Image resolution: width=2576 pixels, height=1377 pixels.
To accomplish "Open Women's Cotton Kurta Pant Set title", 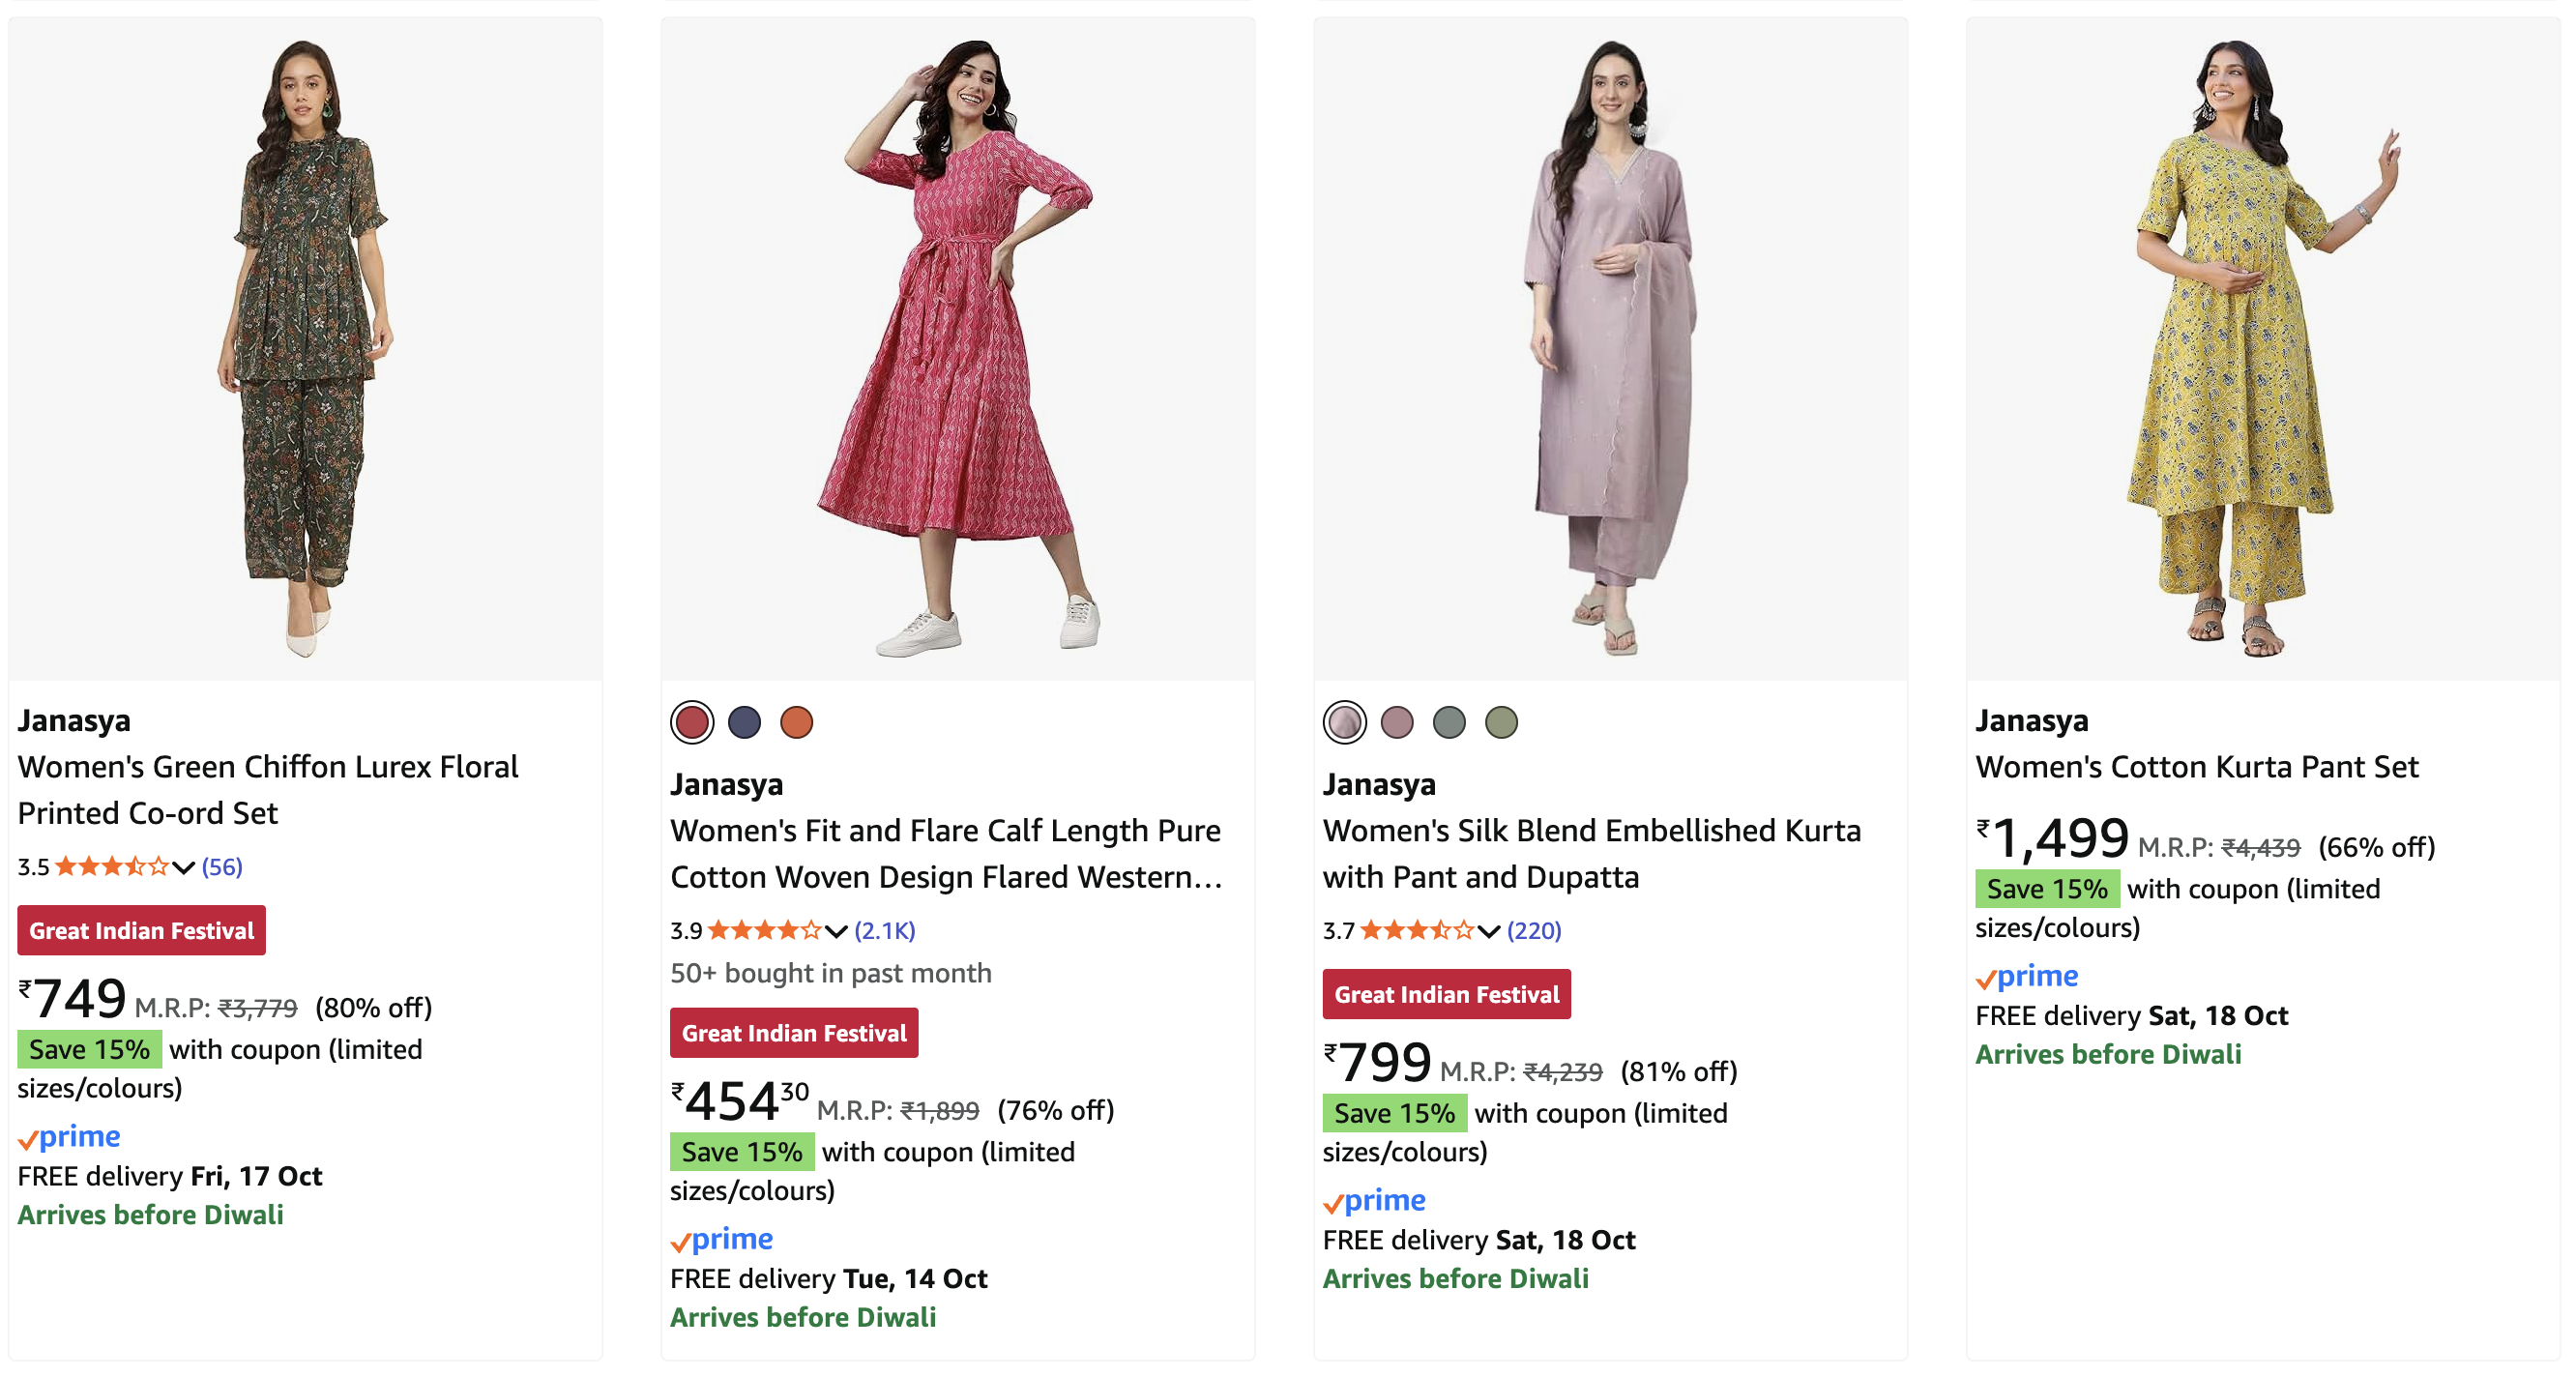I will 2196,766.
